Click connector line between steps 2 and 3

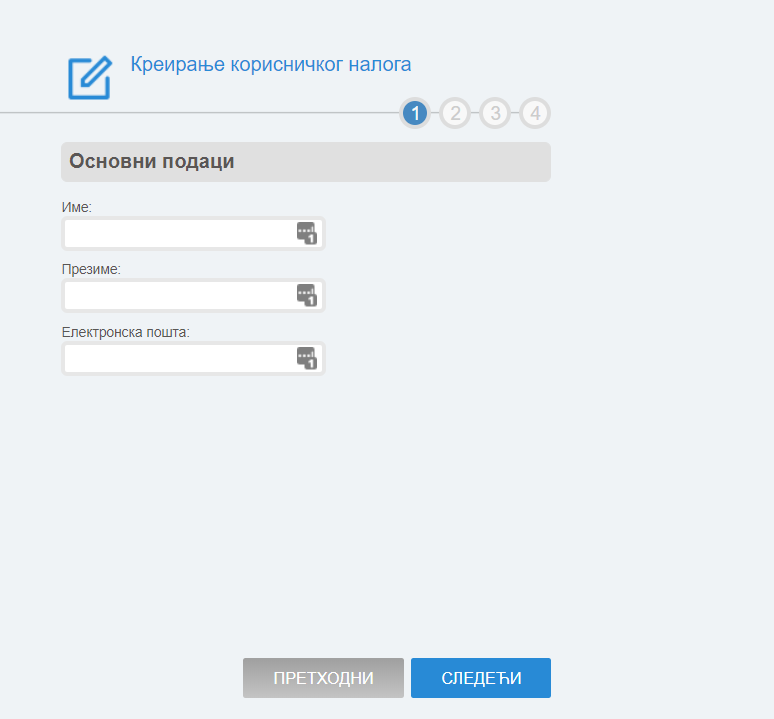pos(475,113)
